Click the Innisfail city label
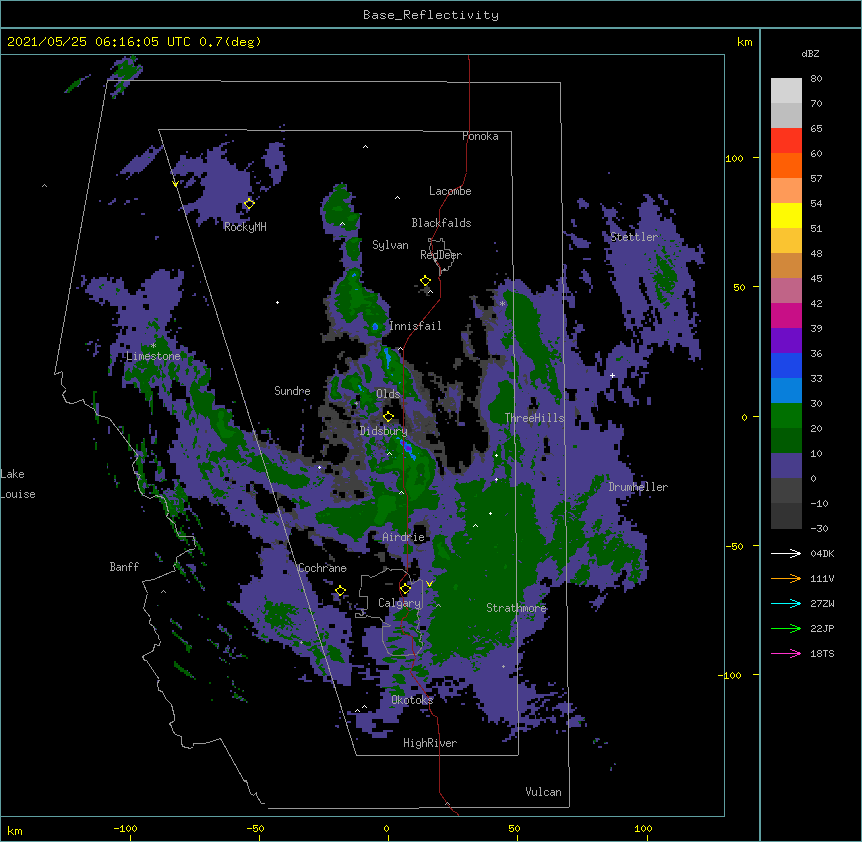The height and width of the screenshot is (842, 862). click(x=415, y=326)
